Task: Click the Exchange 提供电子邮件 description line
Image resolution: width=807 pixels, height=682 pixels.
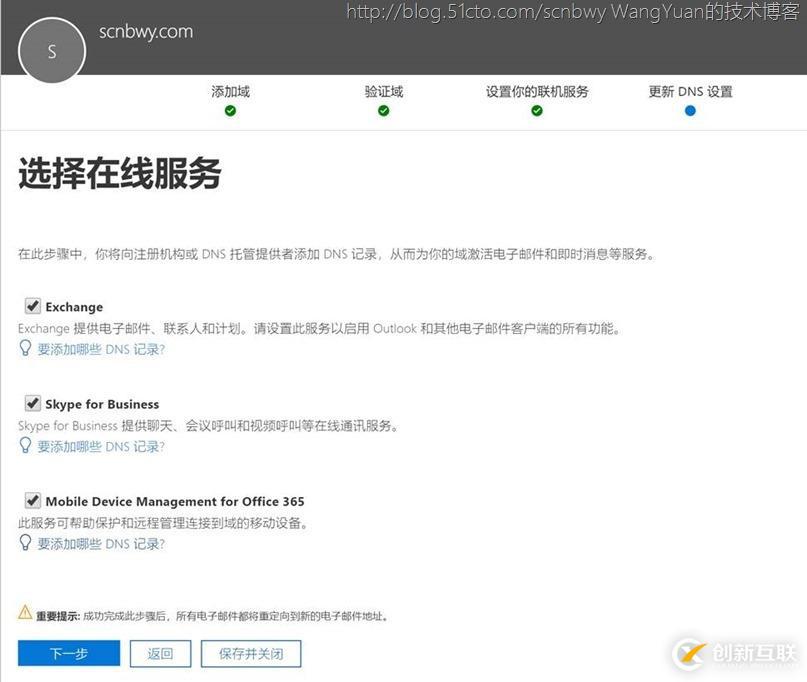Action: 319,328
